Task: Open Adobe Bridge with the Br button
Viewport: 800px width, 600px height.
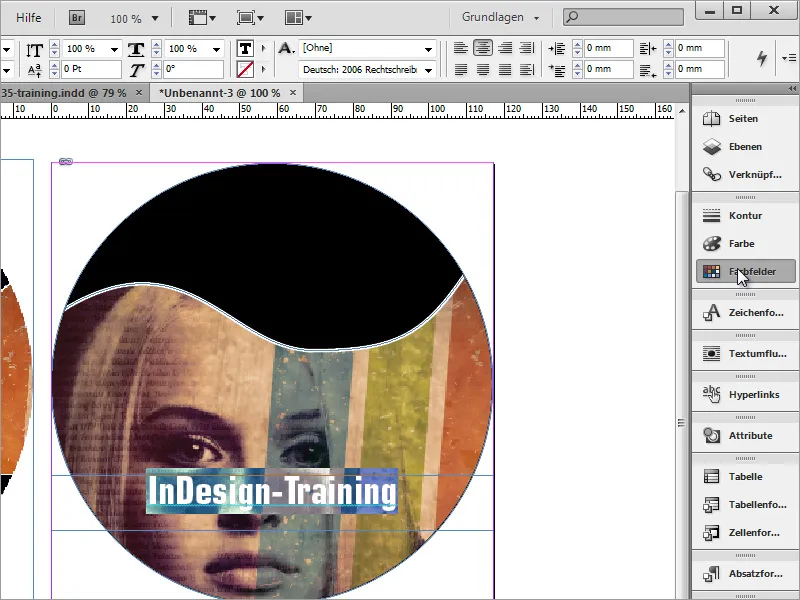Action: (77, 18)
